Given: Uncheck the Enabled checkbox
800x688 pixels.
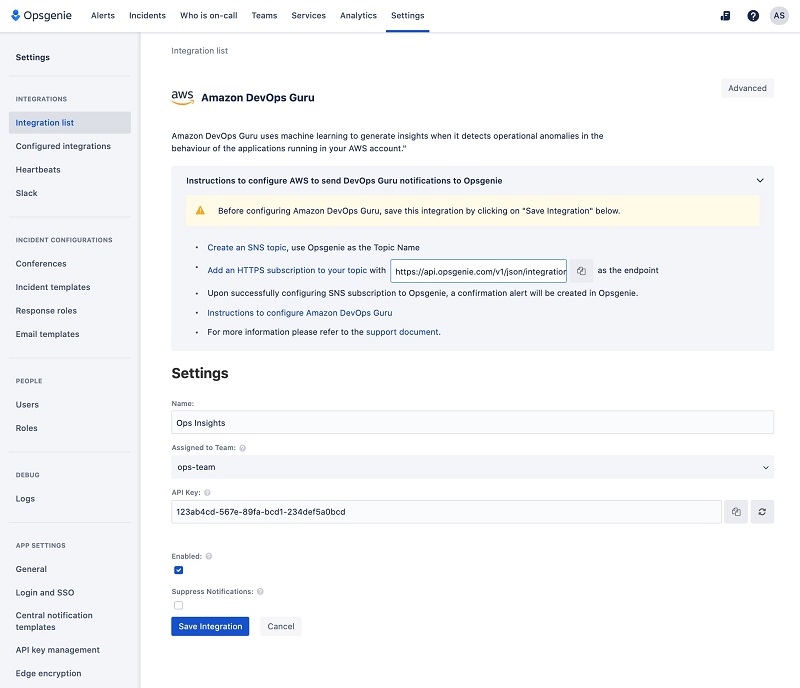Looking at the screenshot, I should [178, 570].
